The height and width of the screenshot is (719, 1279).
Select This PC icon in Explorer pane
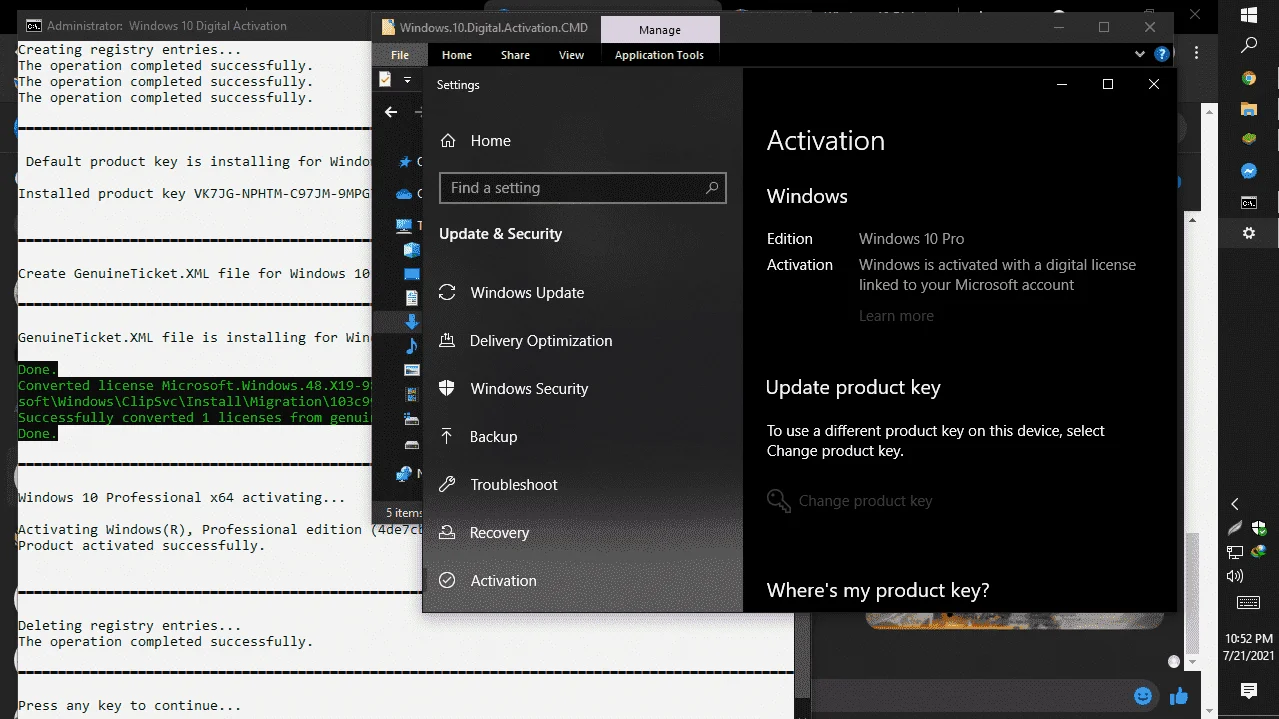click(404, 226)
